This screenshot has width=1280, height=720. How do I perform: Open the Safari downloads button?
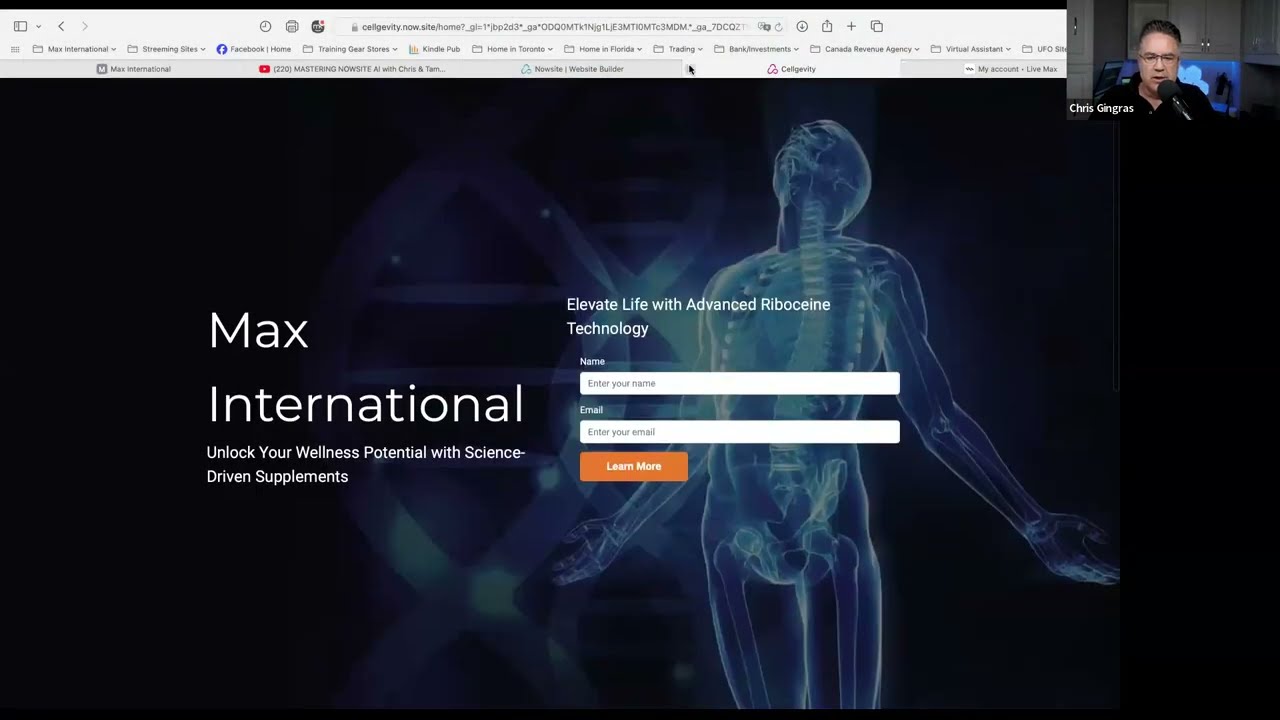pyautogui.click(x=802, y=26)
